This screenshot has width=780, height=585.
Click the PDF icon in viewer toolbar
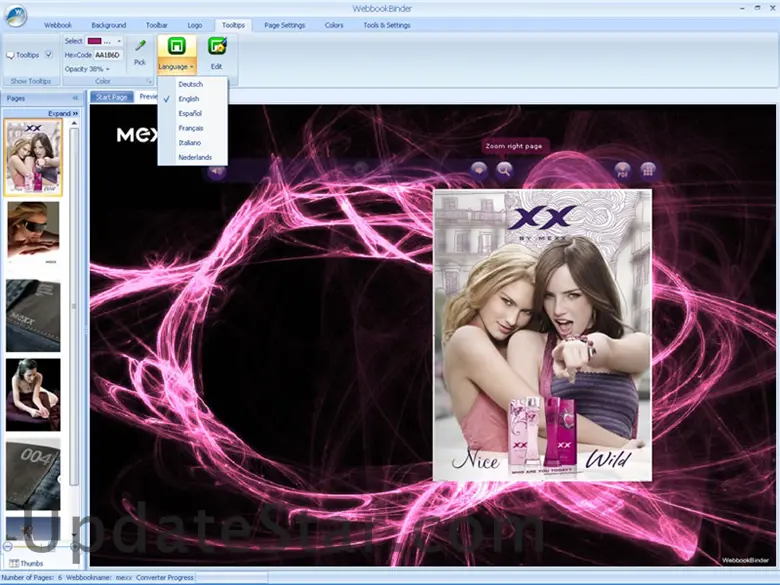coord(622,171)
